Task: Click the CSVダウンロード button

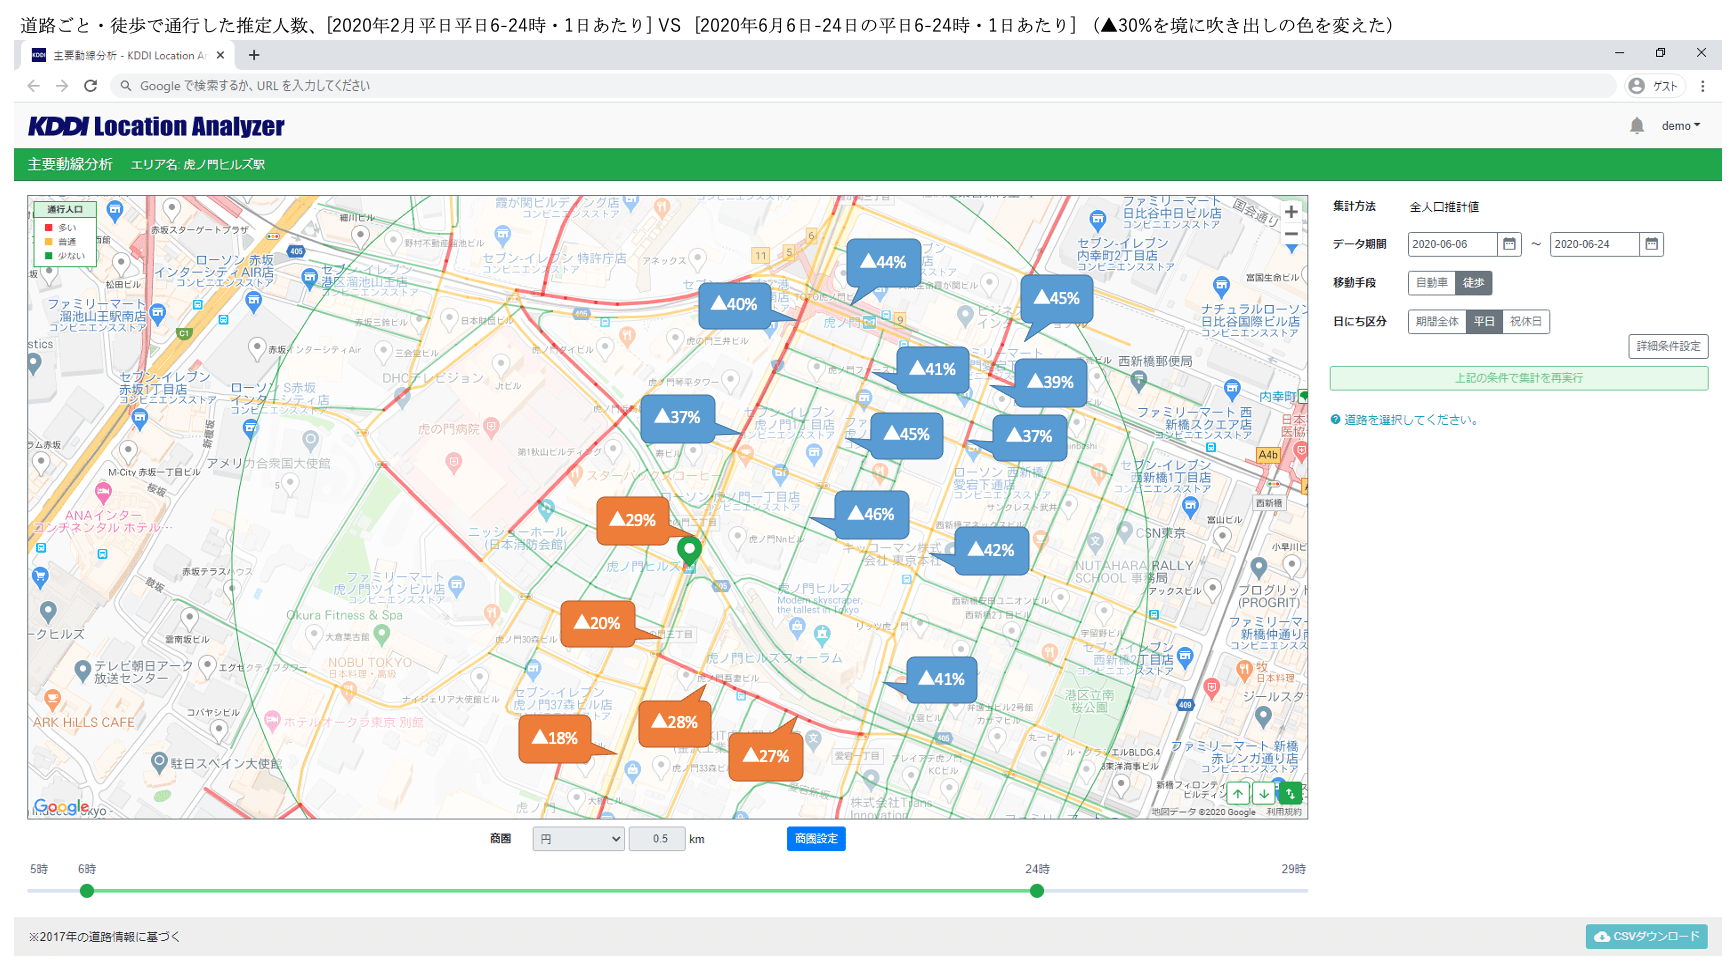Action: coord(1646,937)
